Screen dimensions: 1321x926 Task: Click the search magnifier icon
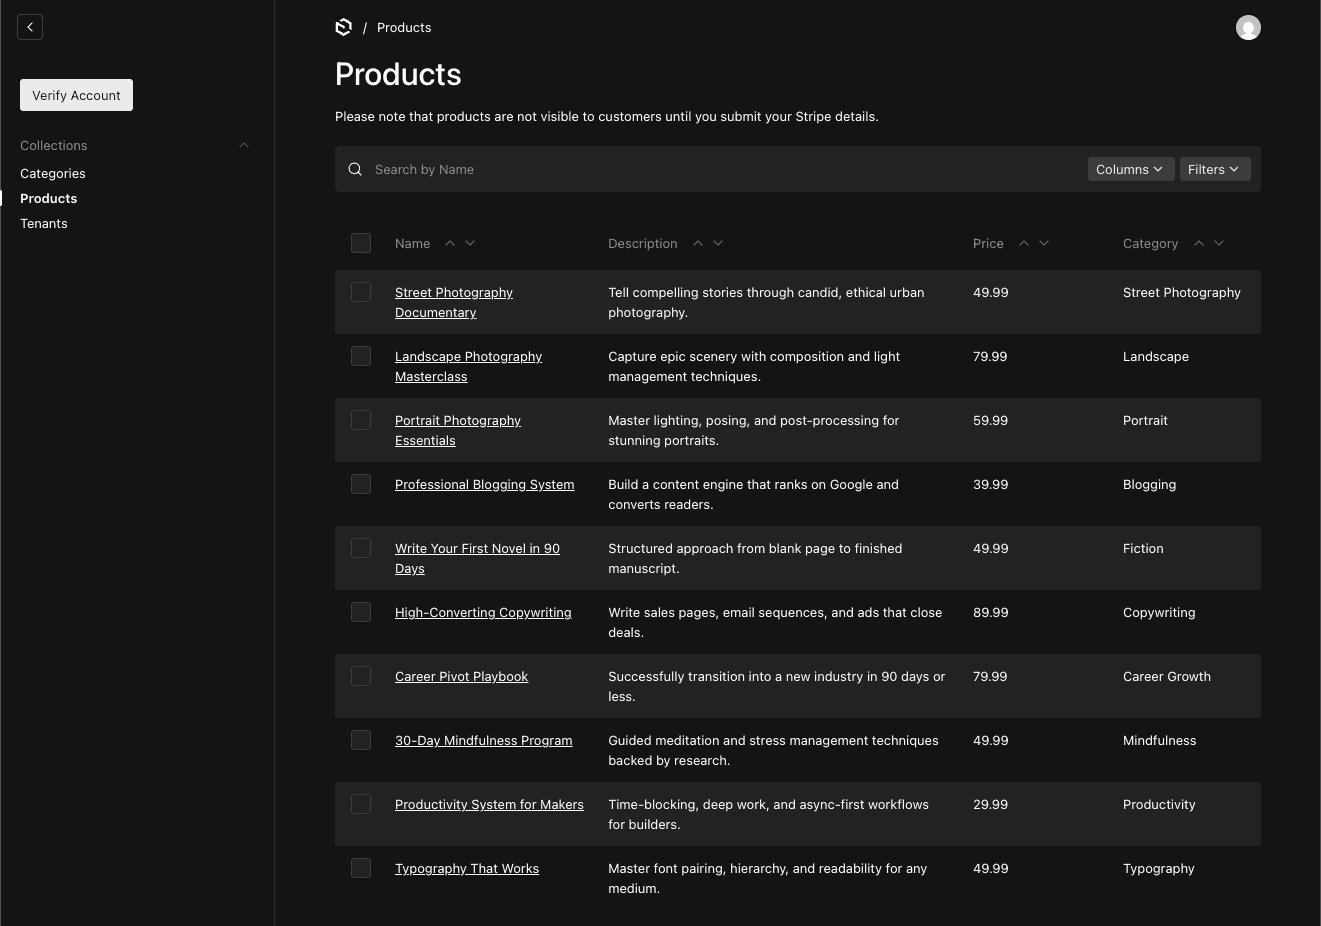[x=355, y=169]
